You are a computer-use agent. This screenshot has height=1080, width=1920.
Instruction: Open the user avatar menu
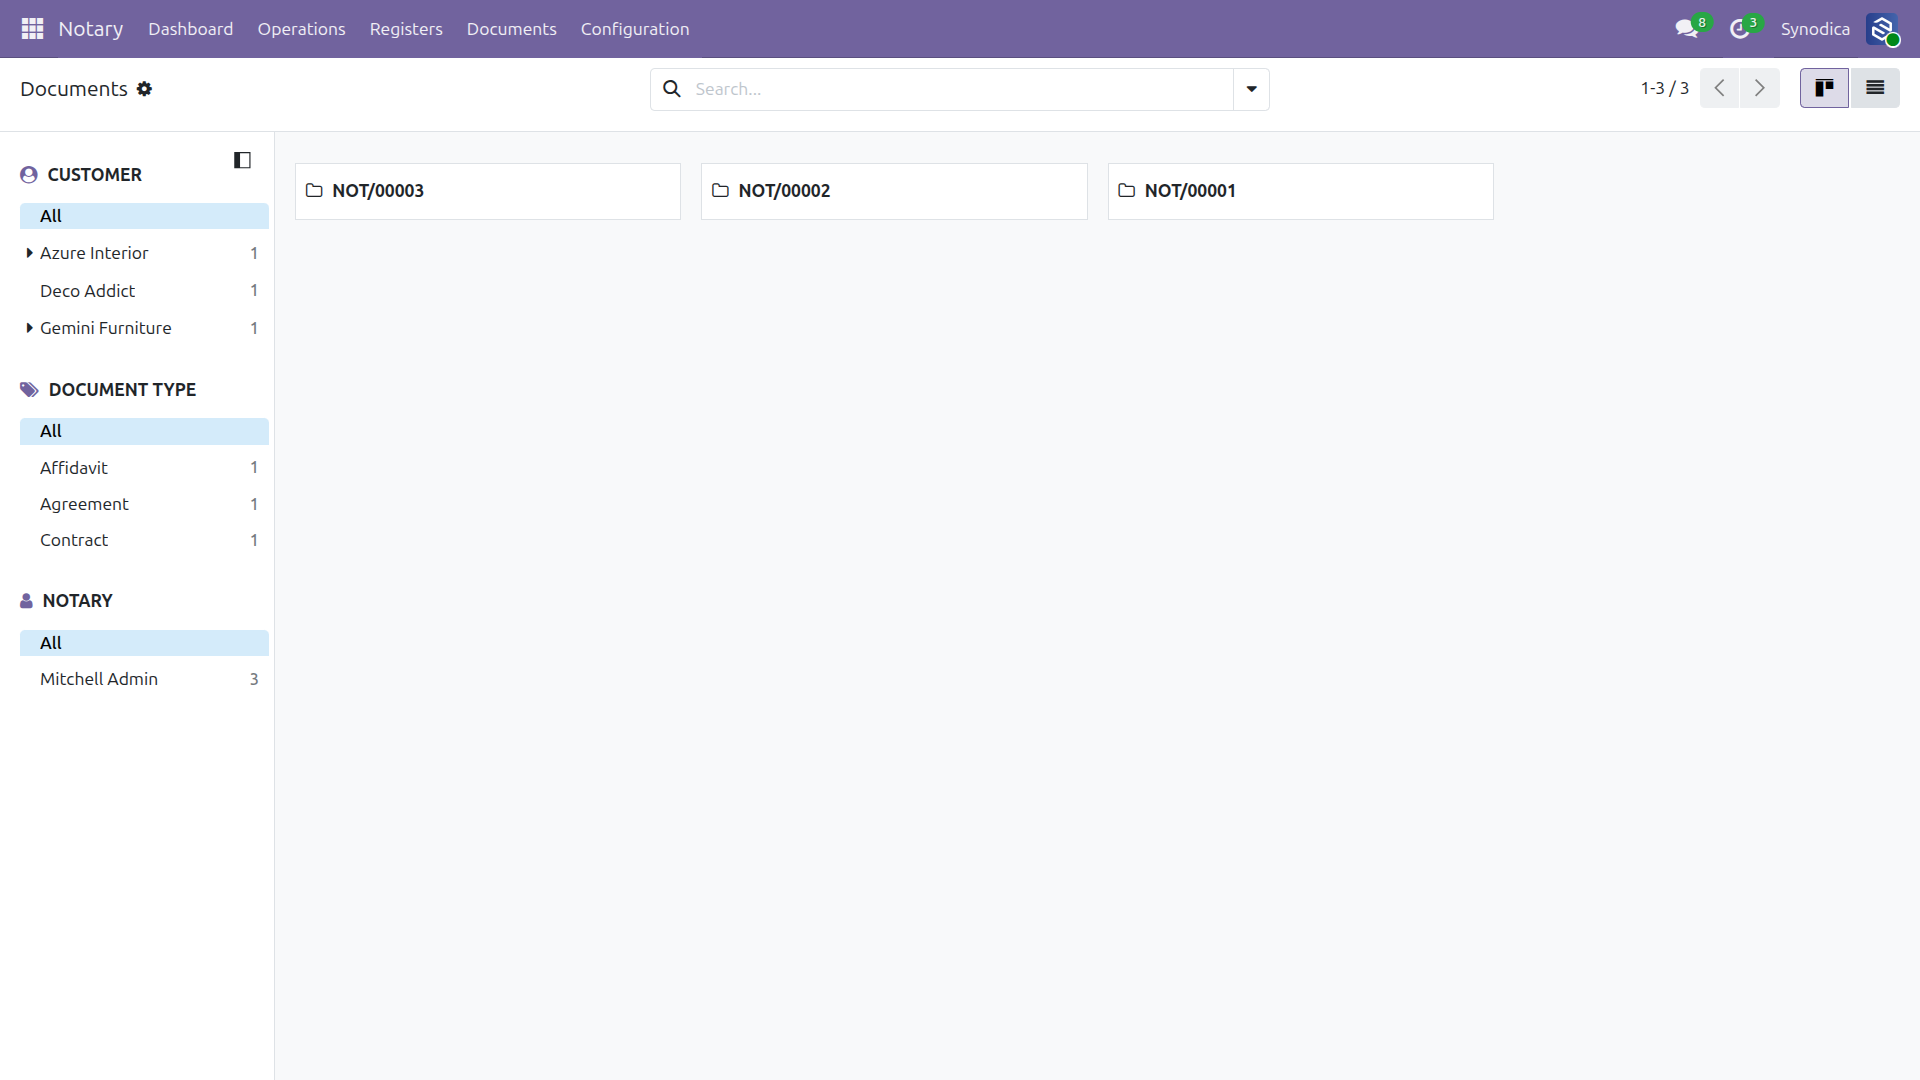click(x=1882, y=29)
